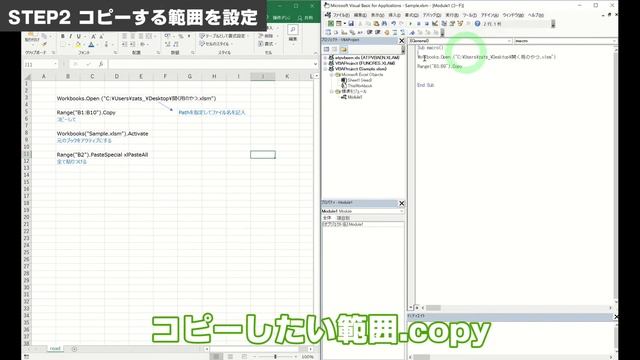Click the Object Browser icon in VBA toolbar

click(x=460, y=24)
